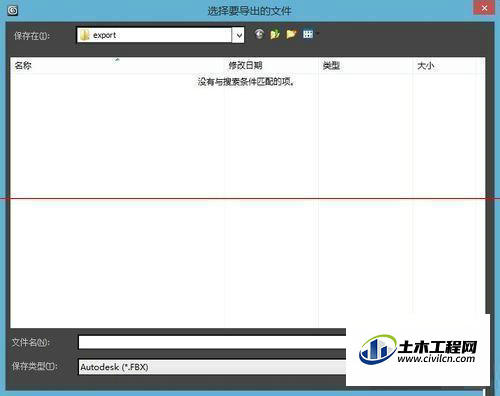Click the application icon in title bar

tap(13, 10)
